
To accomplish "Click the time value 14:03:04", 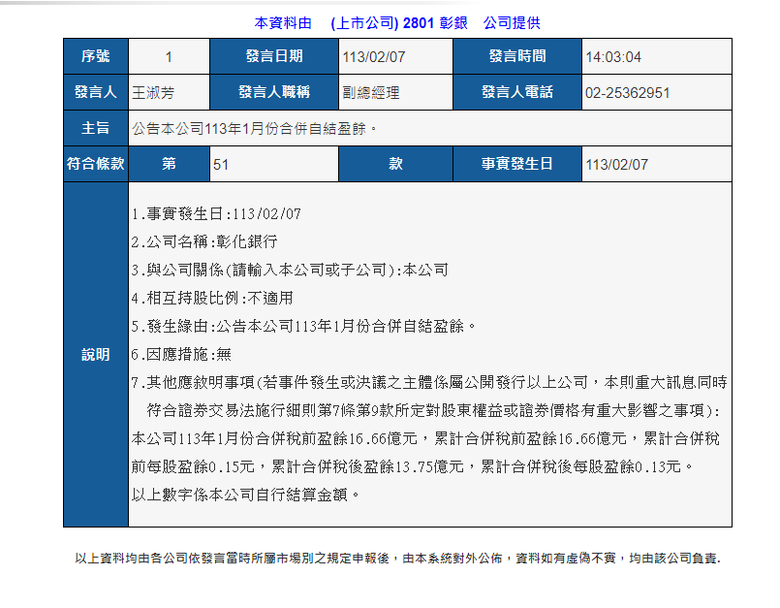I will [613, 57].
